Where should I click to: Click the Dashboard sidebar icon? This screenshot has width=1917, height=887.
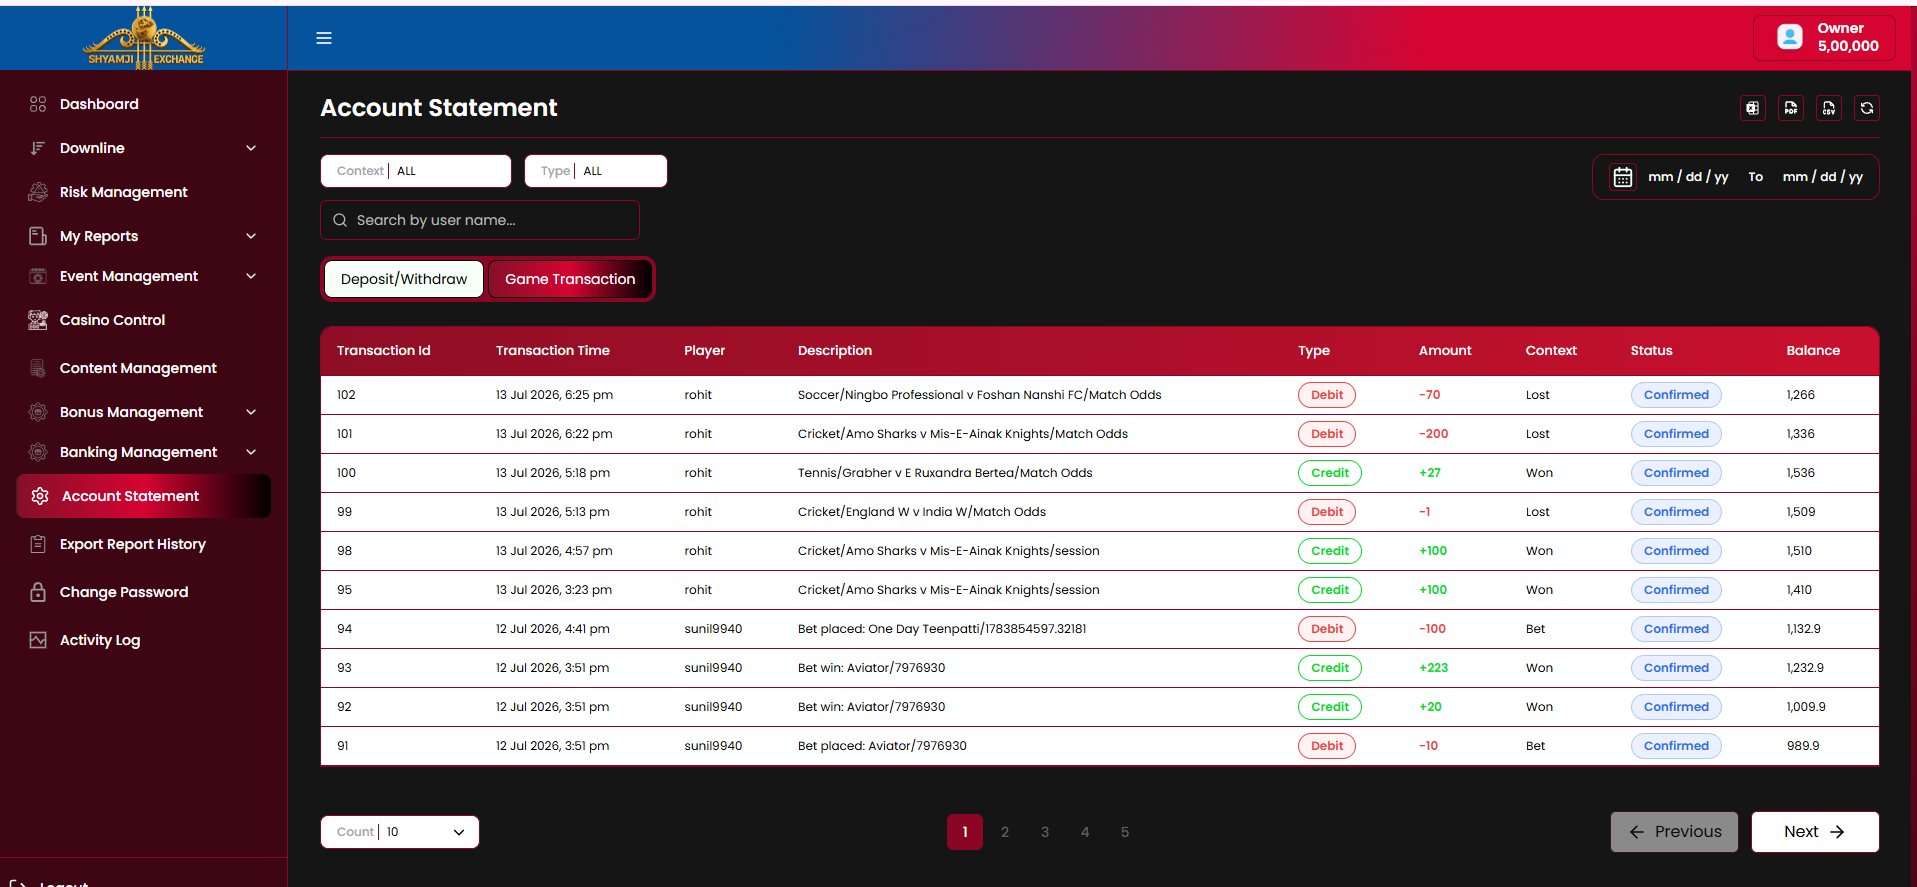[x=38, y=104]
